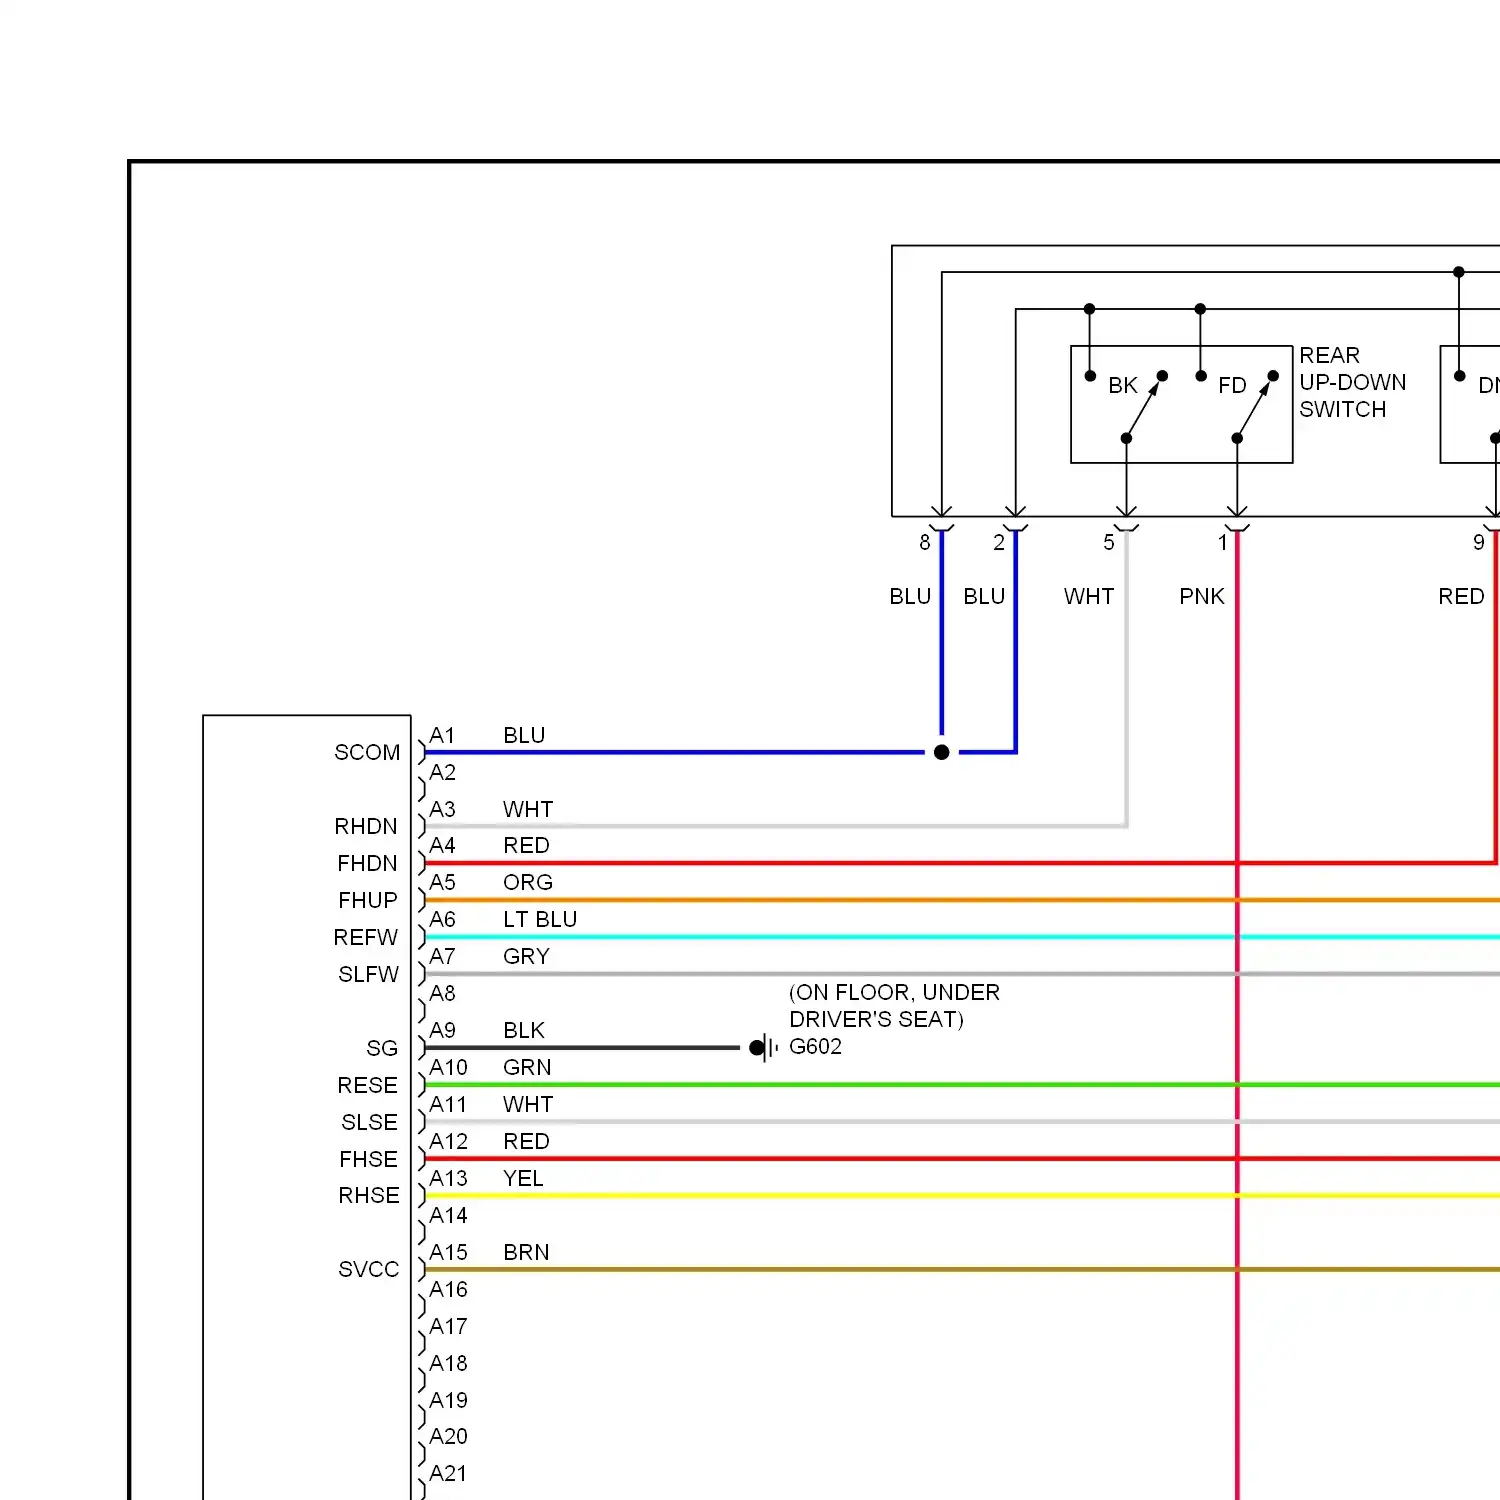Click the FD switch contact label
The image size is (1500, 1500).
click(1232, 385)
